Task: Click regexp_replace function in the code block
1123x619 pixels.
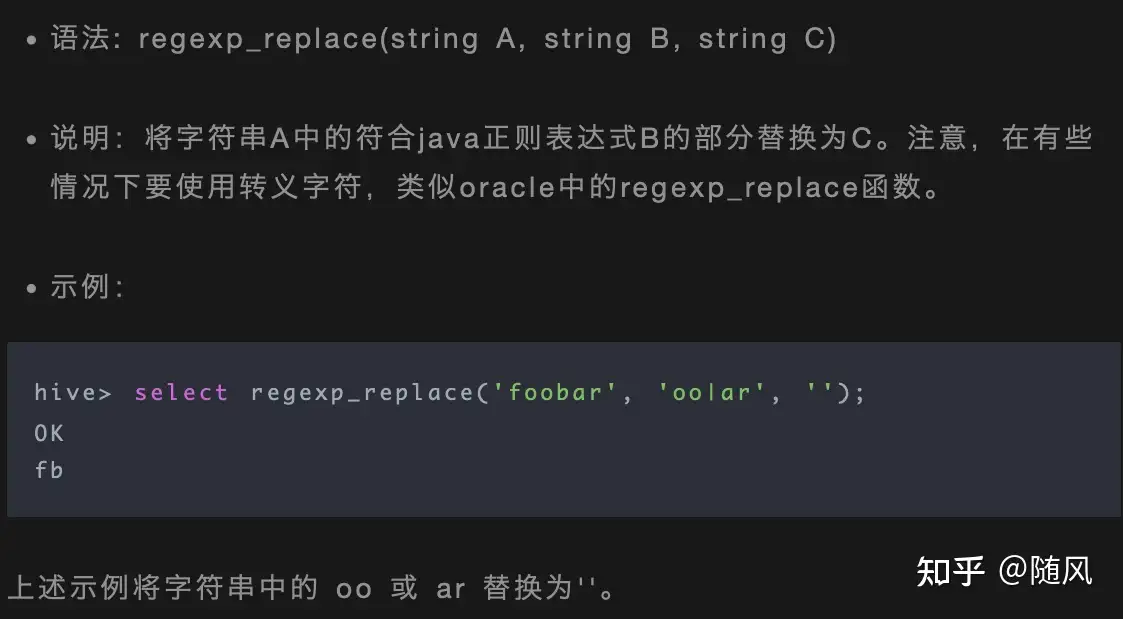Action: click(x=360, y=393)
